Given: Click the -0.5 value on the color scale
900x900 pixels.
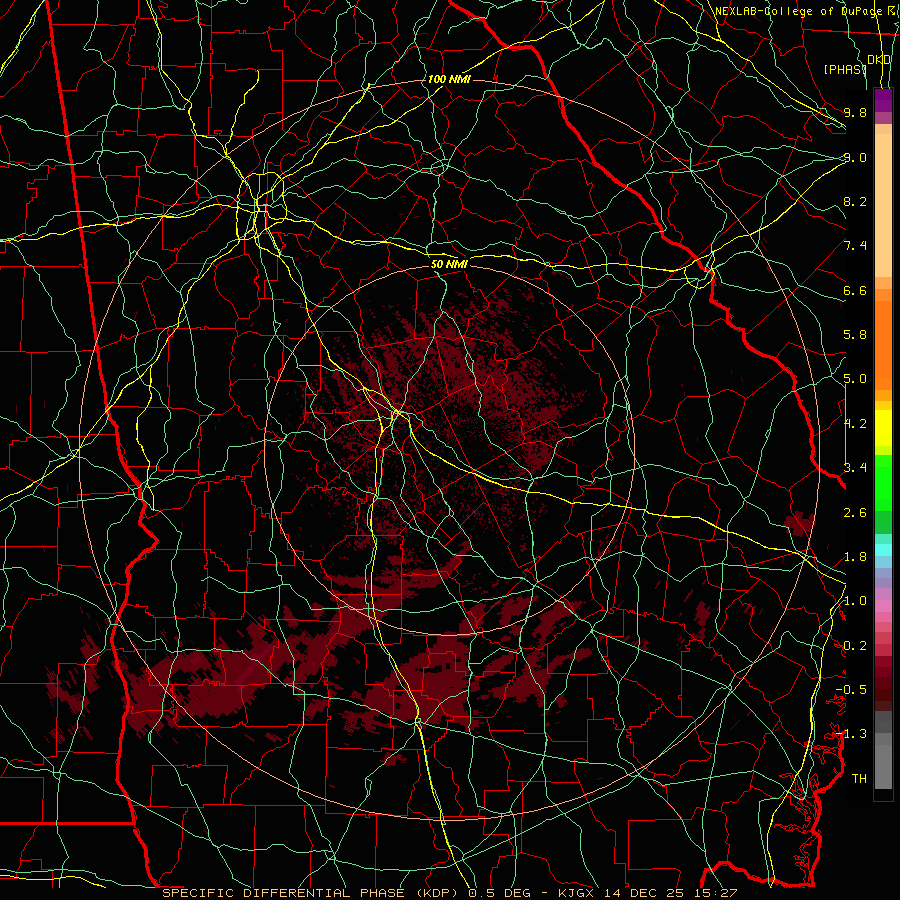Looking at the screenshot, I should [x=851, y=690].
